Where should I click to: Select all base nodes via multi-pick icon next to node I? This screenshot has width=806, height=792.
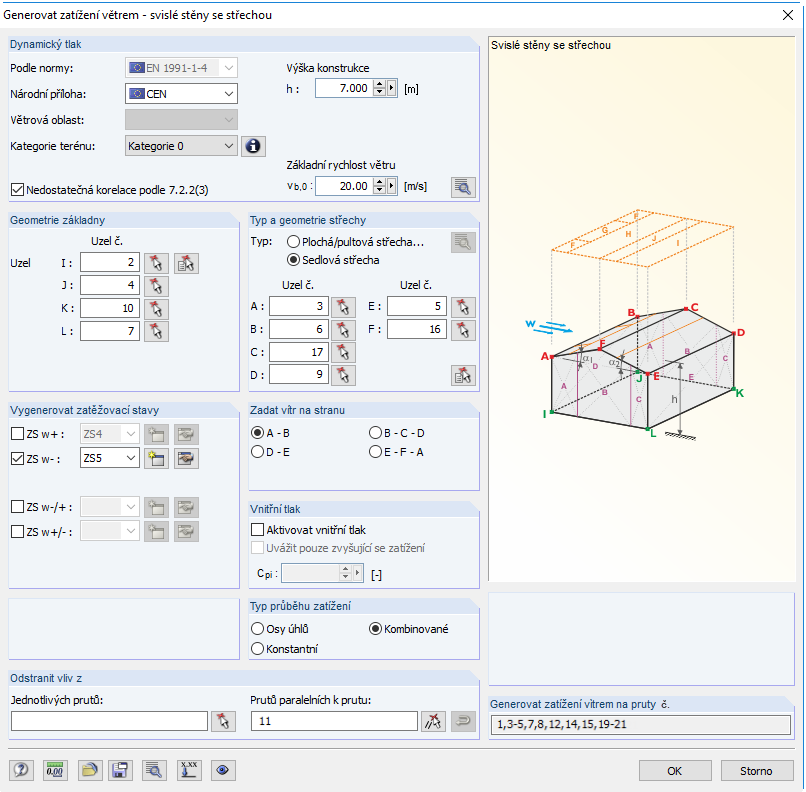pyautogui.click(x=186, y=263)
